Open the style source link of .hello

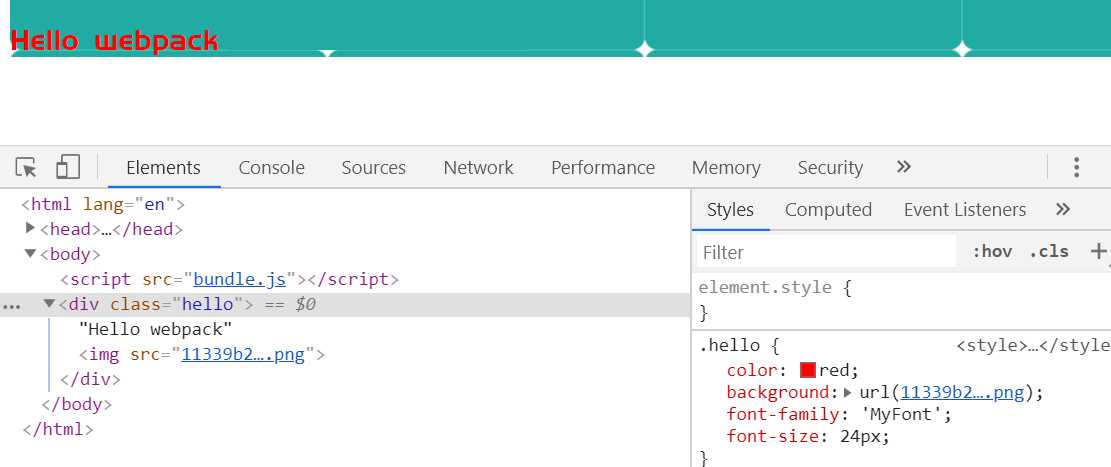point(1033,346)
